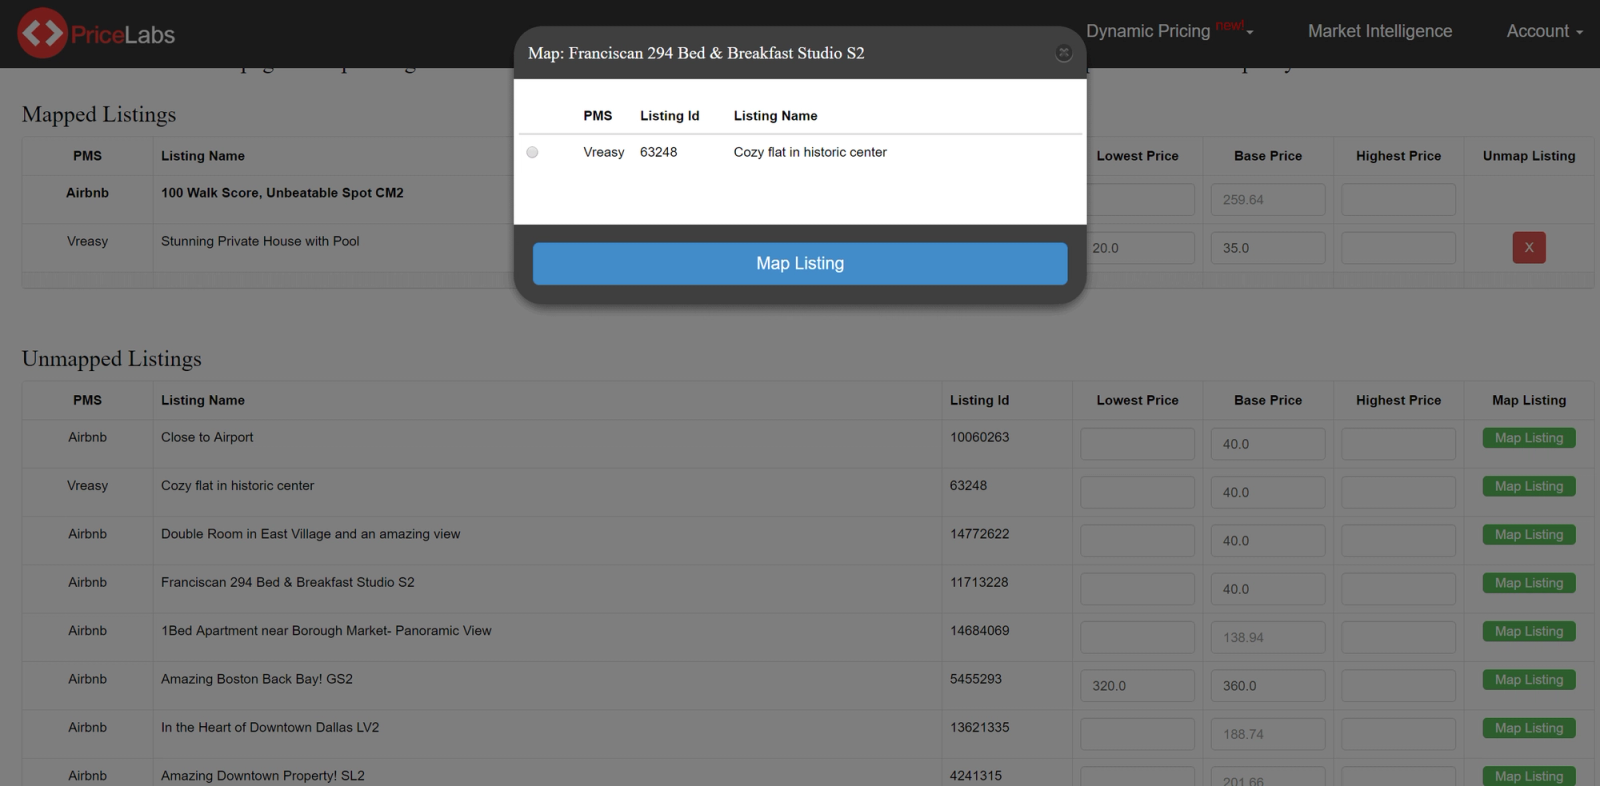
Task: Click the blue Map Listing button in dialog
Action: click(x=800, y=263)
